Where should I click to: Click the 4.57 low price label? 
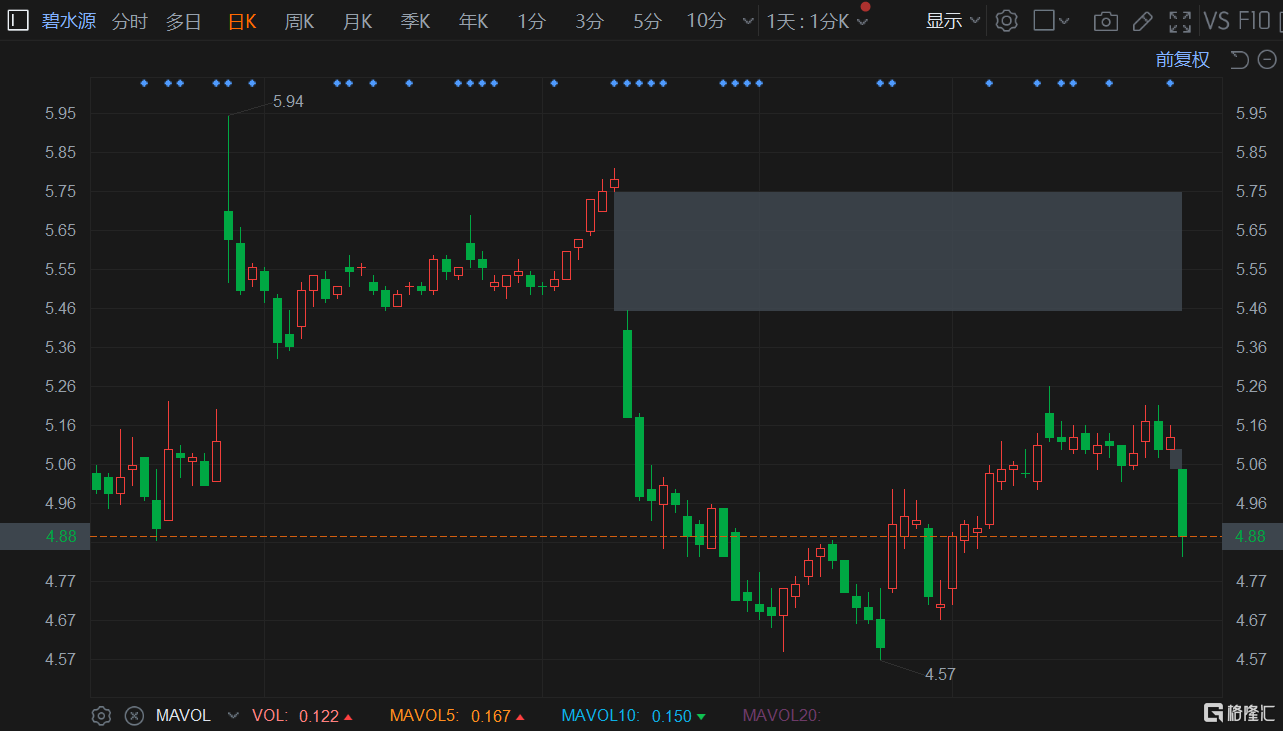tap(940, 674)
